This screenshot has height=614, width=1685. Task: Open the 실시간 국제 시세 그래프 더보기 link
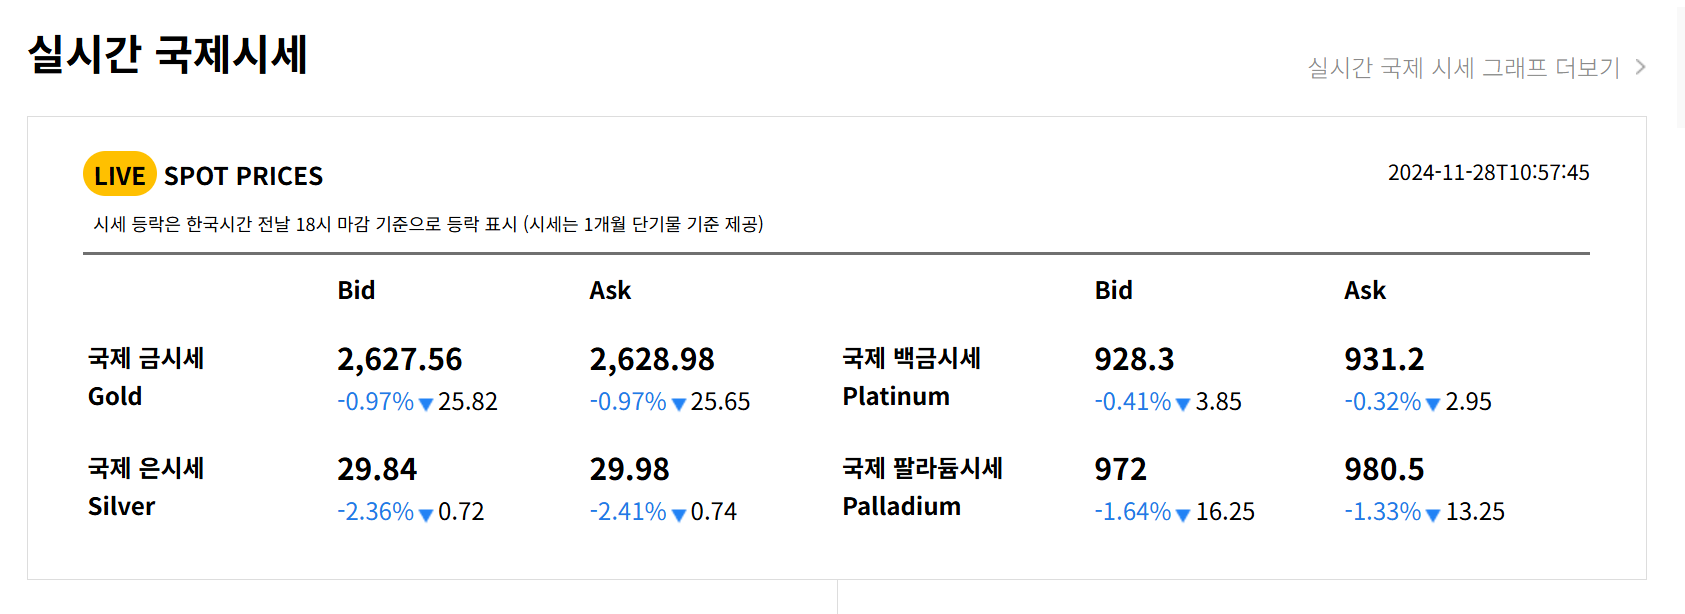(1477, 67)
